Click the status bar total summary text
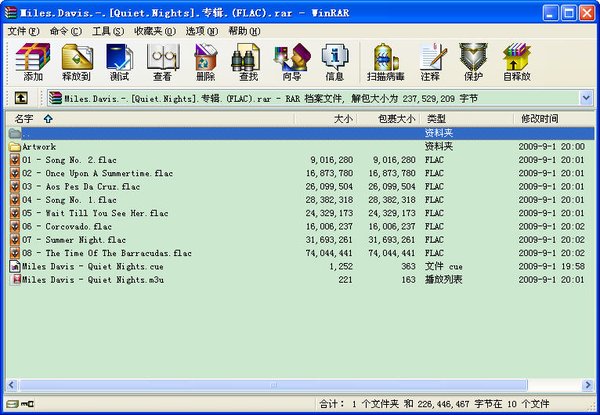 point(434,404)
